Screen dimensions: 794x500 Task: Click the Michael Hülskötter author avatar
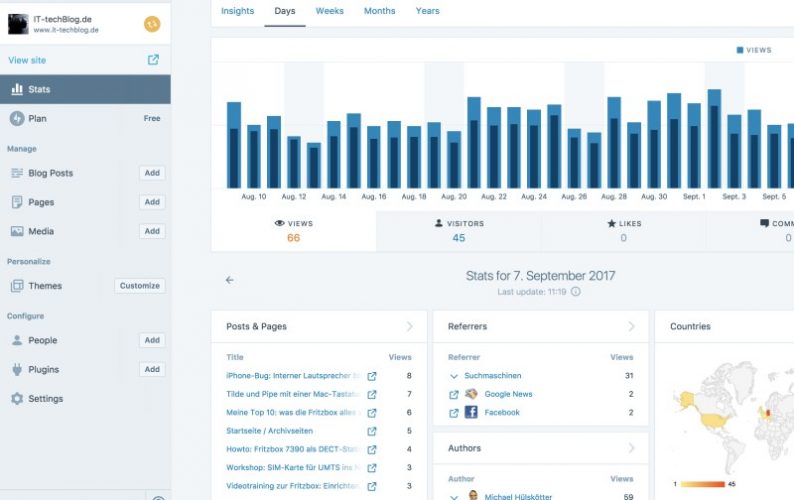(x=473, y=495)
